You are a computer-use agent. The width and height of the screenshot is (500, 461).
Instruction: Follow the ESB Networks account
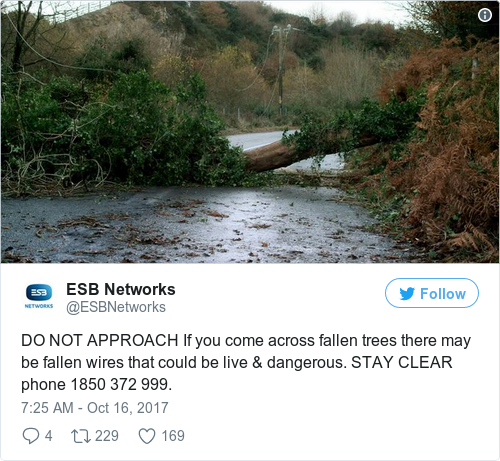pyautogui.click(x=432, y=293)
